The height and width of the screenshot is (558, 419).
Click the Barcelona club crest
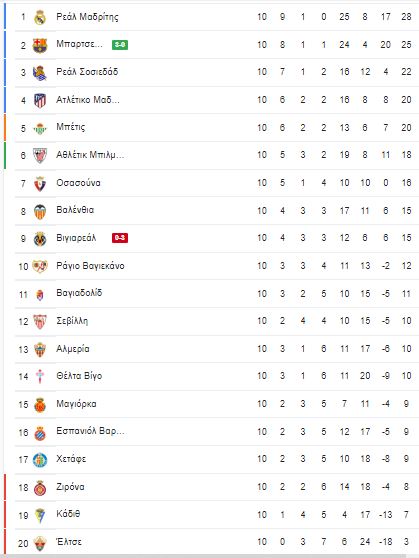click(40, 45)
